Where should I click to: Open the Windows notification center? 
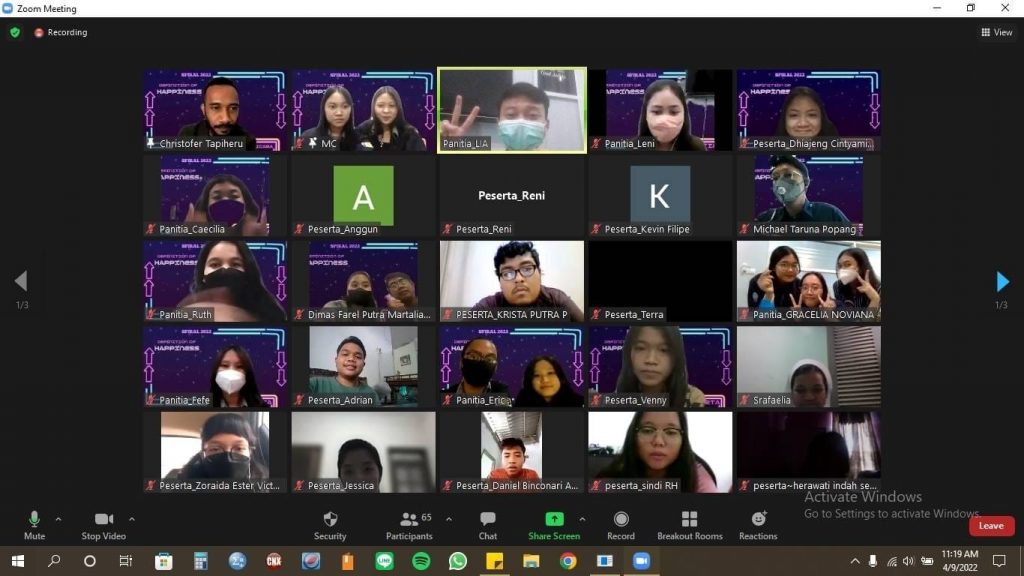tap(999, 561)
